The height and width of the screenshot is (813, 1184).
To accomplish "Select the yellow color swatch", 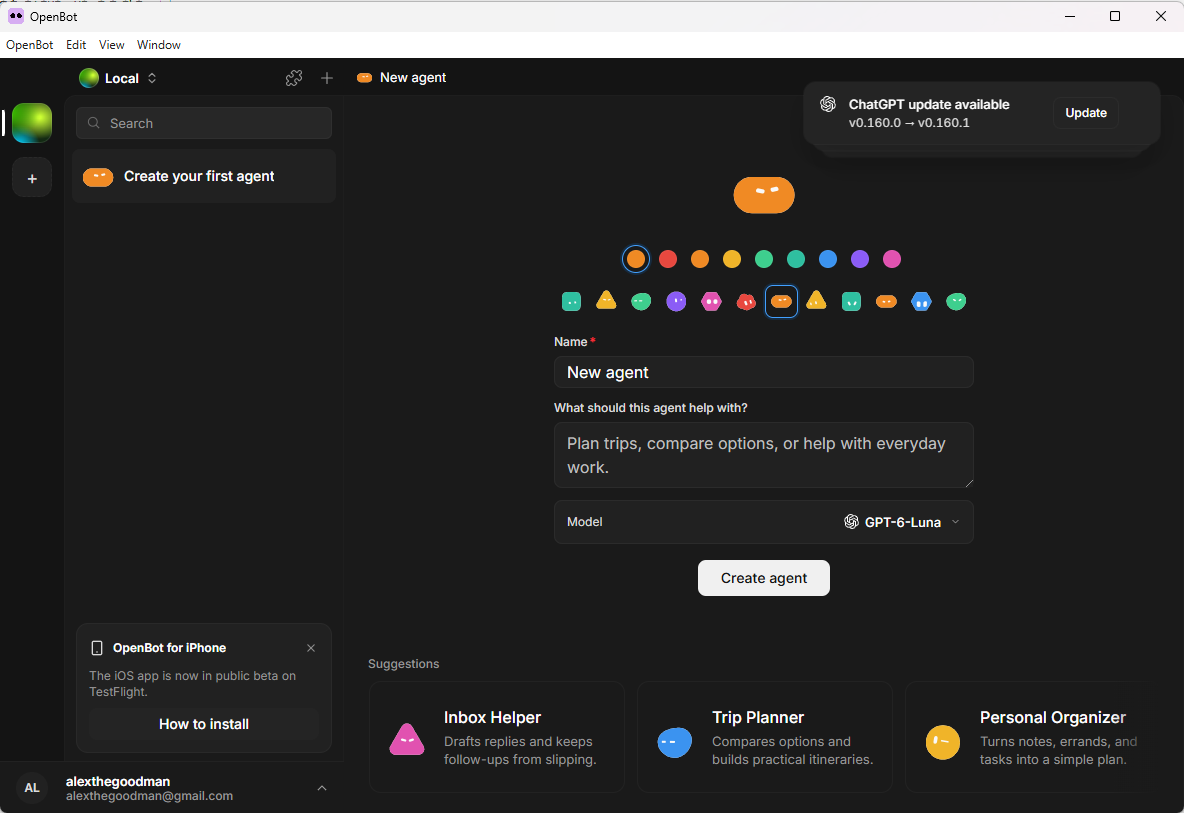I will (732, 259).
